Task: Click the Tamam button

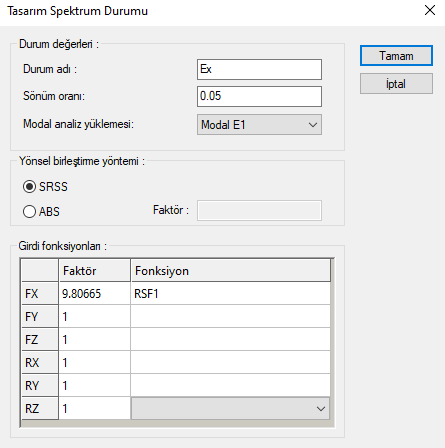Action: pyautogui.click(x=396, y=56)
